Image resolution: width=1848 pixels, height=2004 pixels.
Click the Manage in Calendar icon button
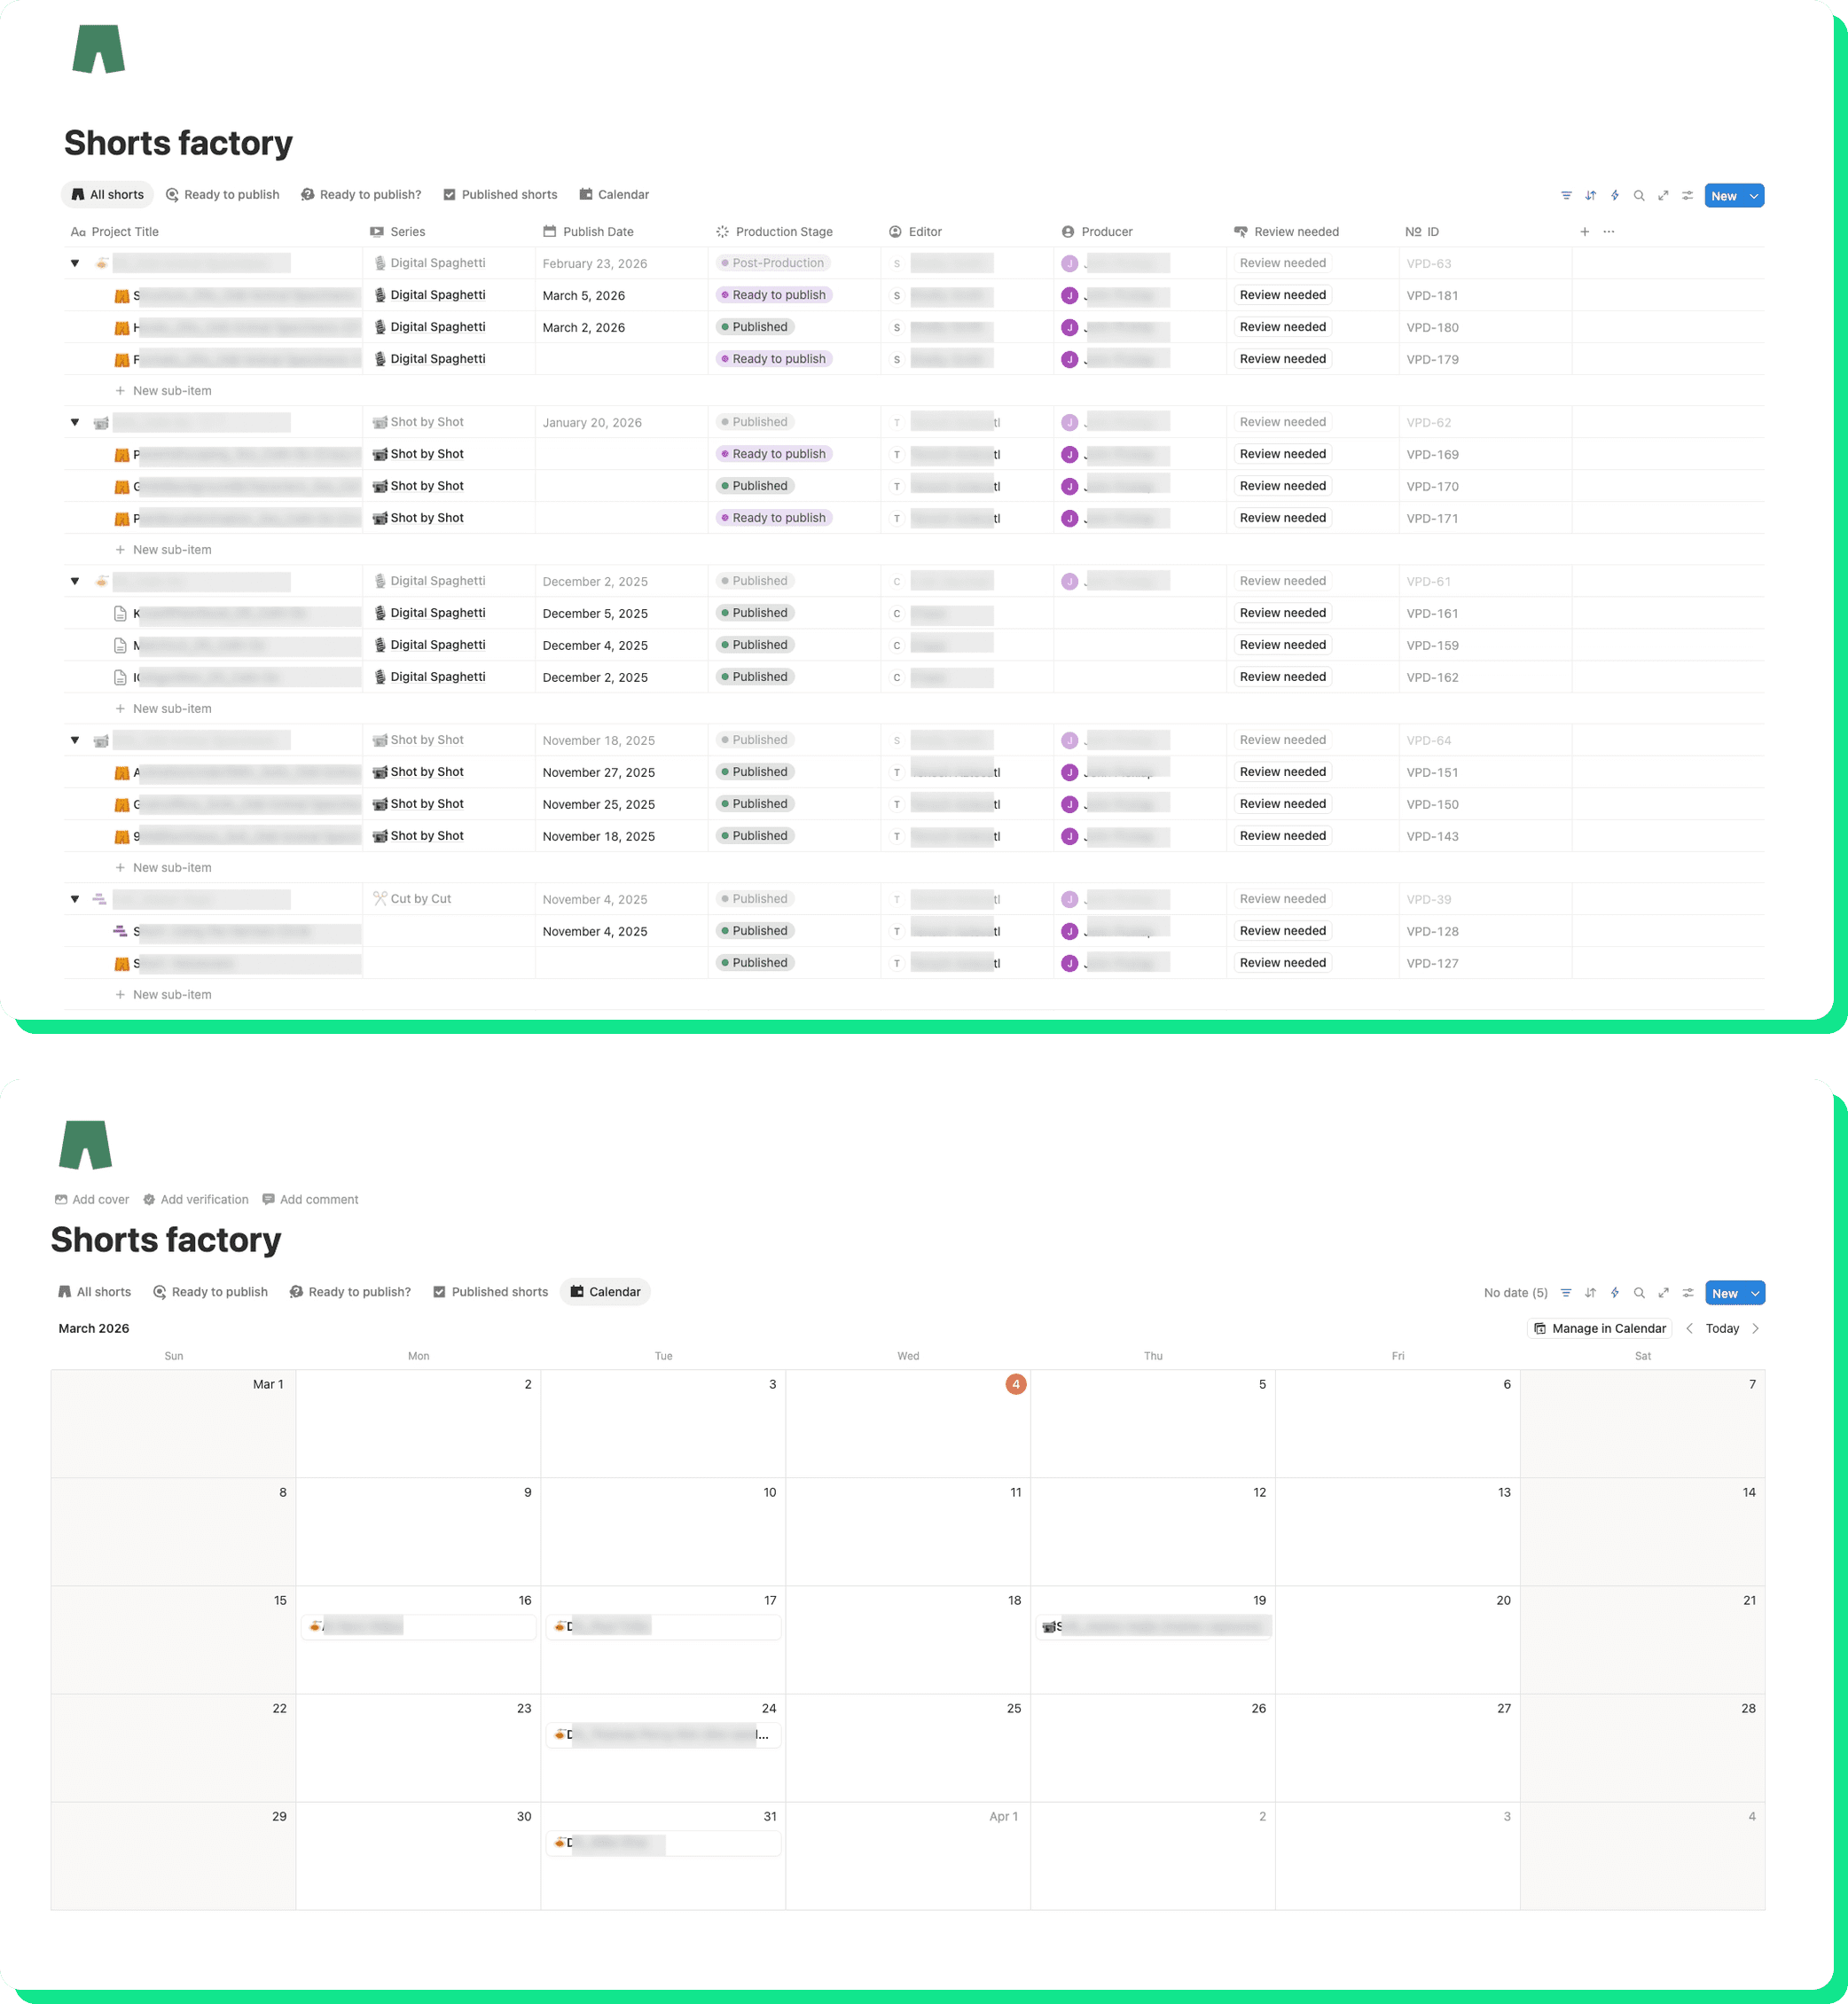tap(1599, 1328)
